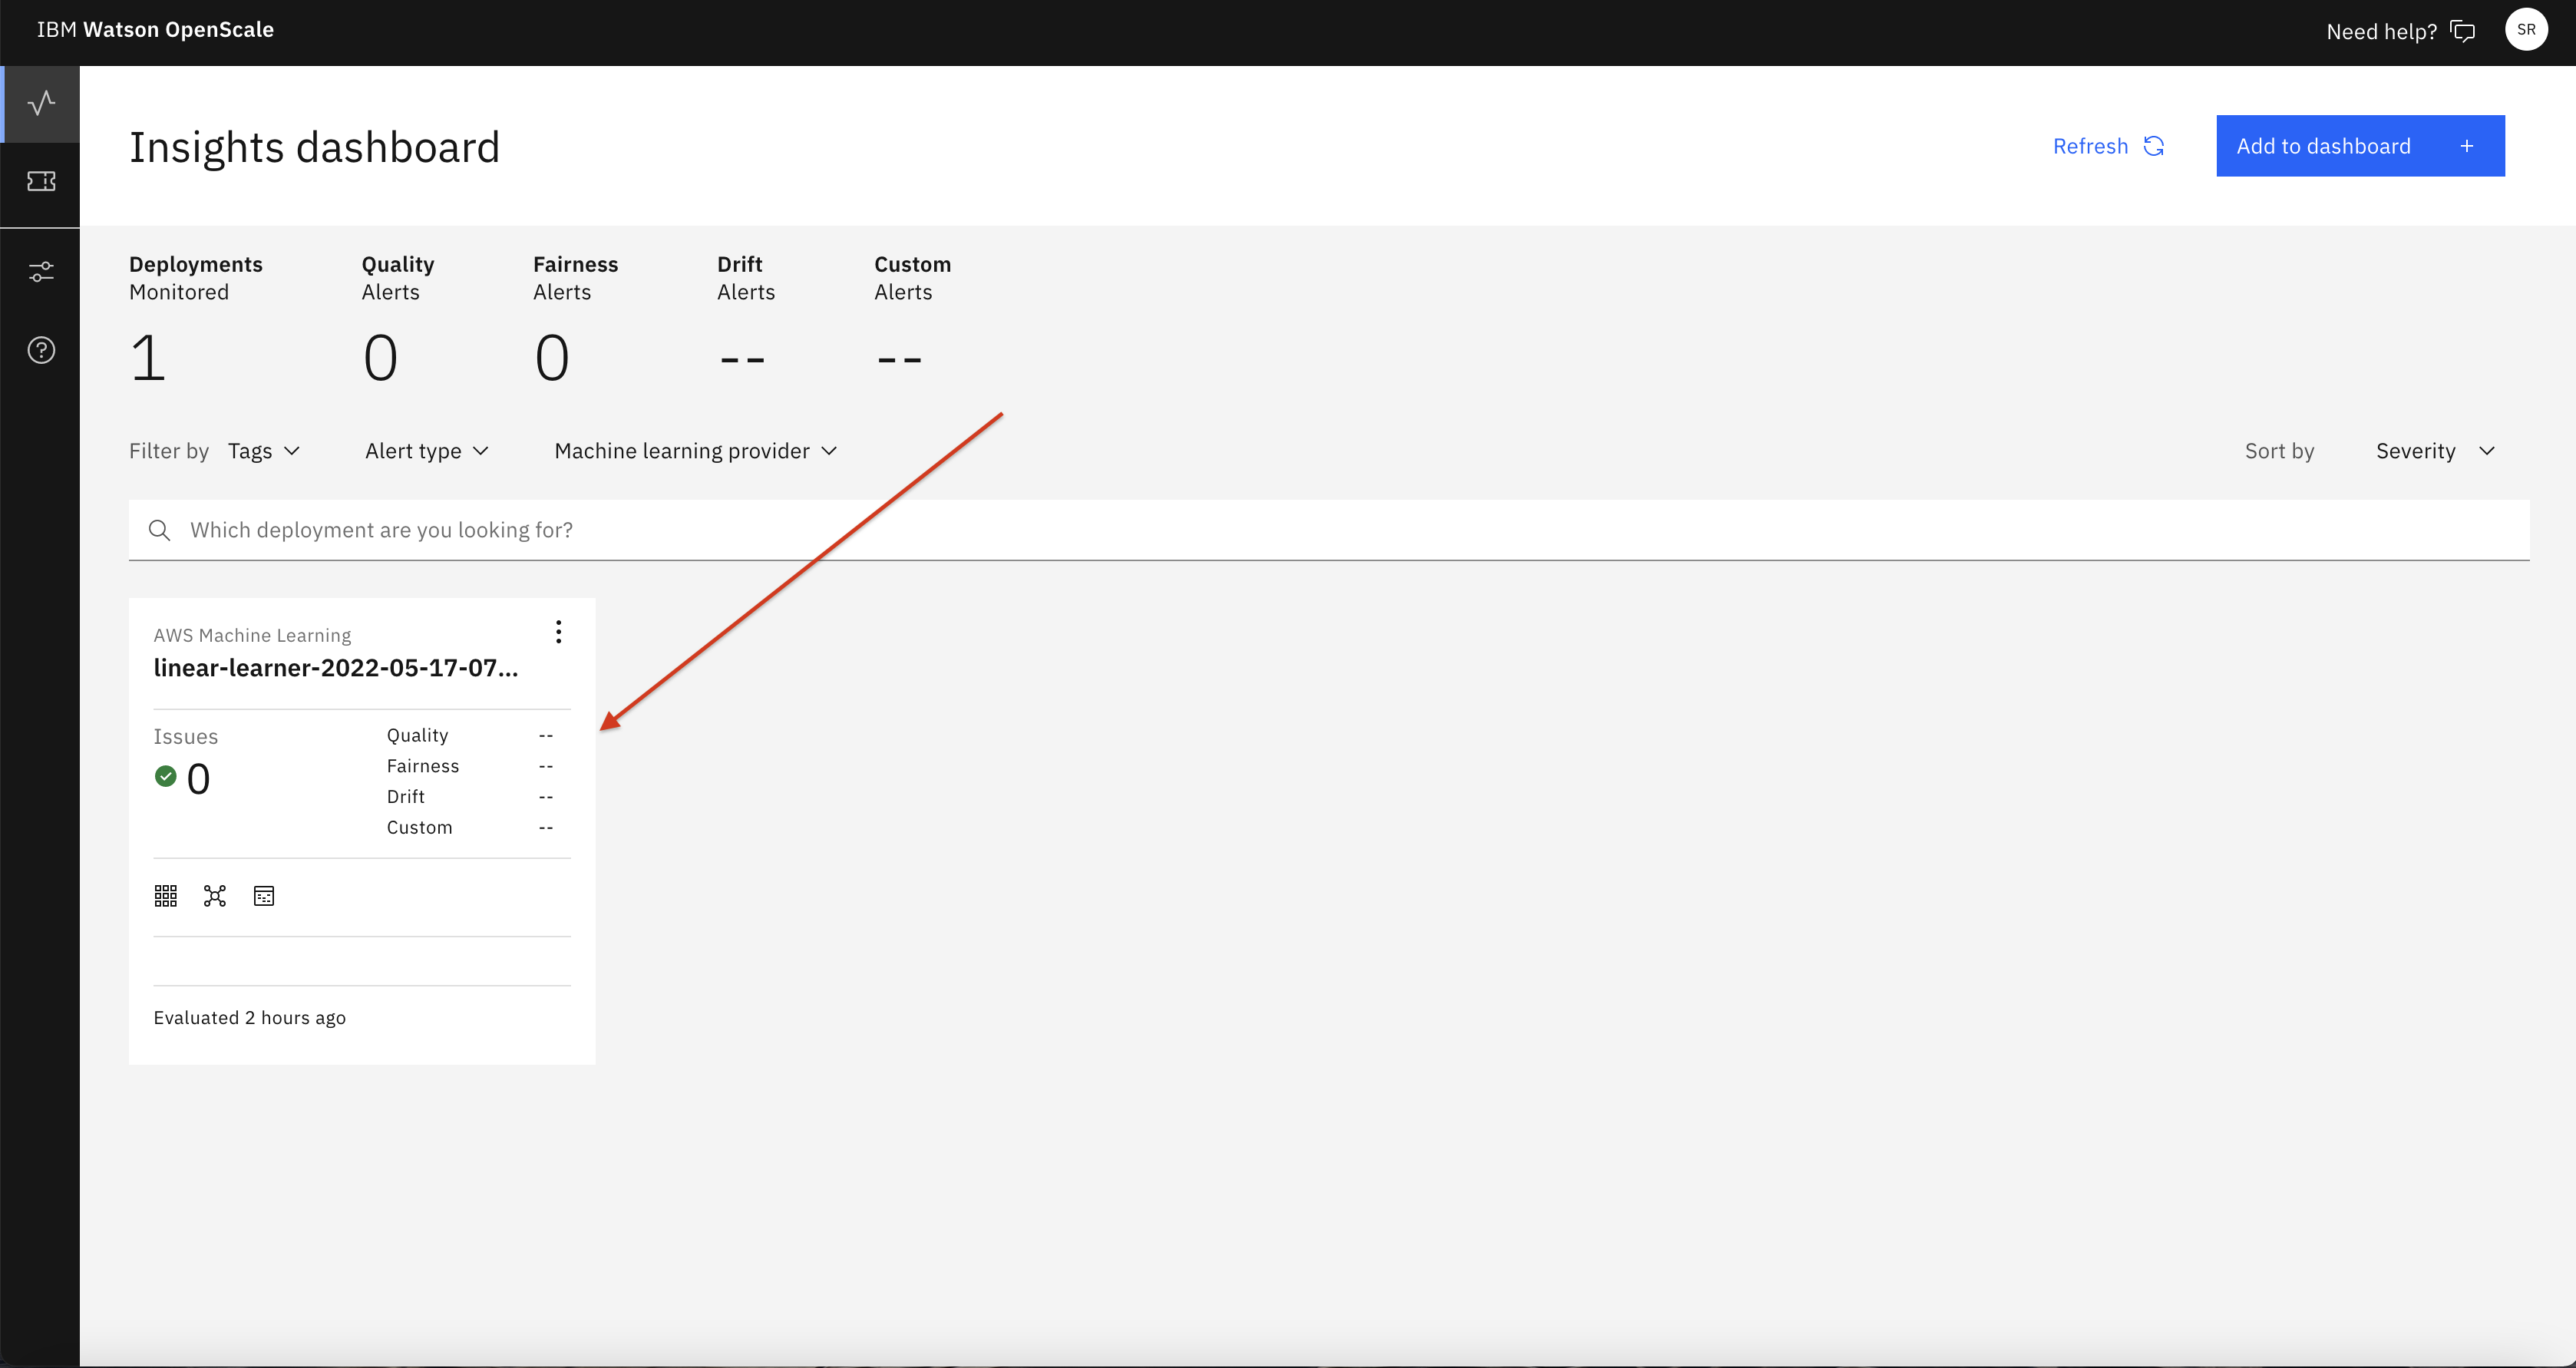Click the grid icon on deployment tile
This screenshot has height=1368, width=2576.
pos(166,896)
